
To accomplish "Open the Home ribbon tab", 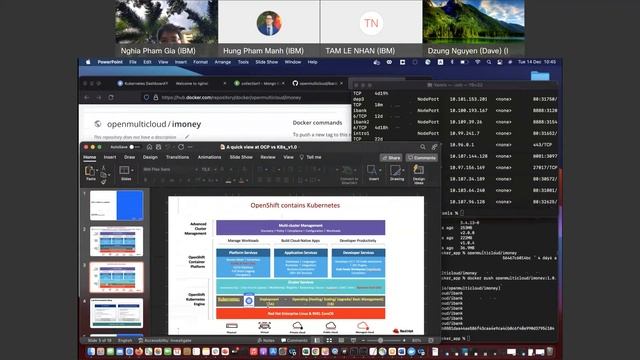I will click(89, 157).
